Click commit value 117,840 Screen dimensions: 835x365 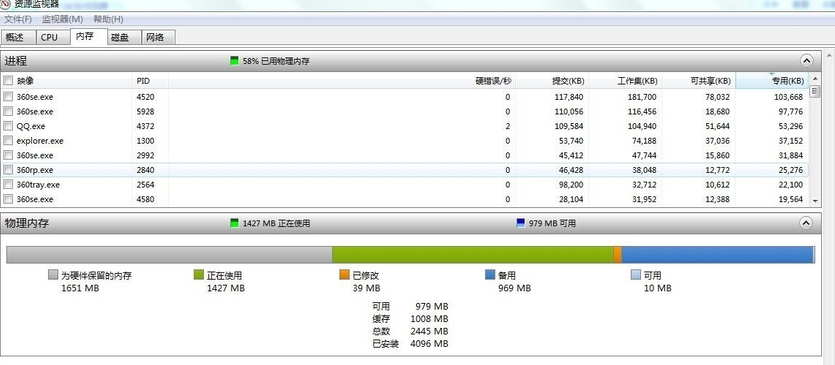568,97
